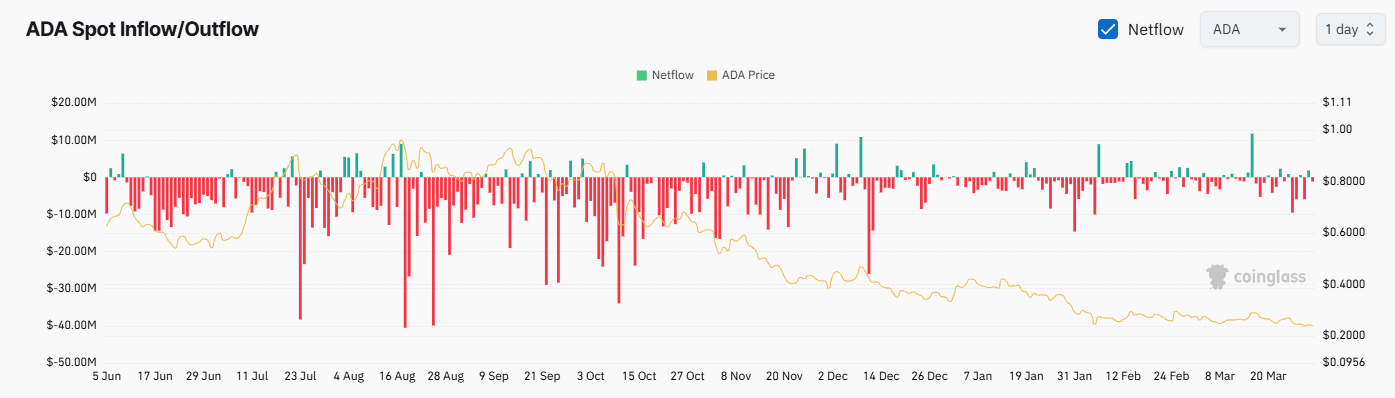This screenshot has height=398, width=1395.
Task: Click the 5 Jun date label
Action: [106, 377]
